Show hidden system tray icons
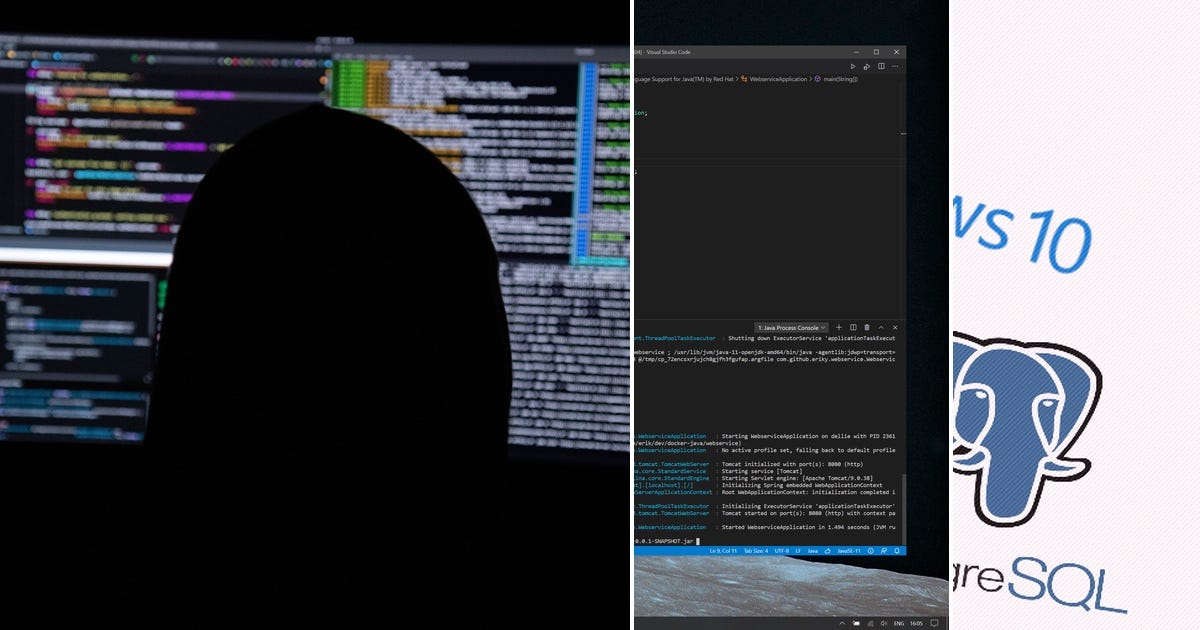Image resolution: width=1200 pixels, height=630 pixels. click(x=843, y=622)
